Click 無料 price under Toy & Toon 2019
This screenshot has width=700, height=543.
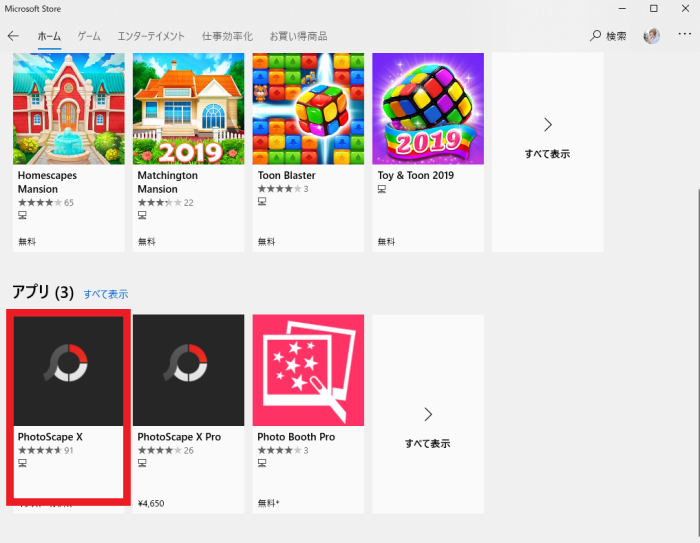click(386, 242)
